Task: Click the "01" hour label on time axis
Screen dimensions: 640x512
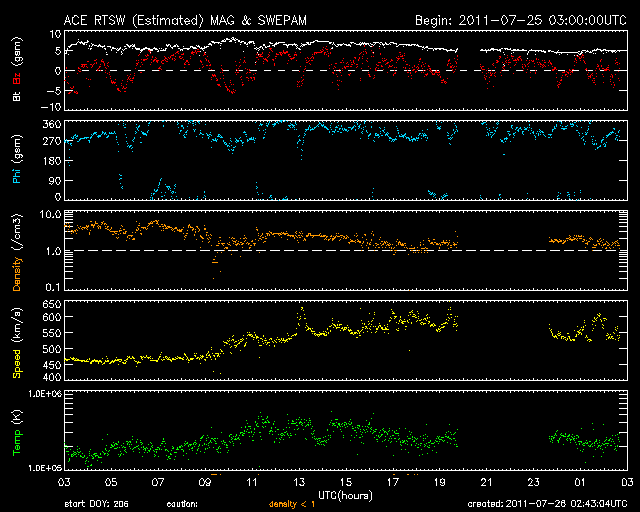Action: pos(580,482)
